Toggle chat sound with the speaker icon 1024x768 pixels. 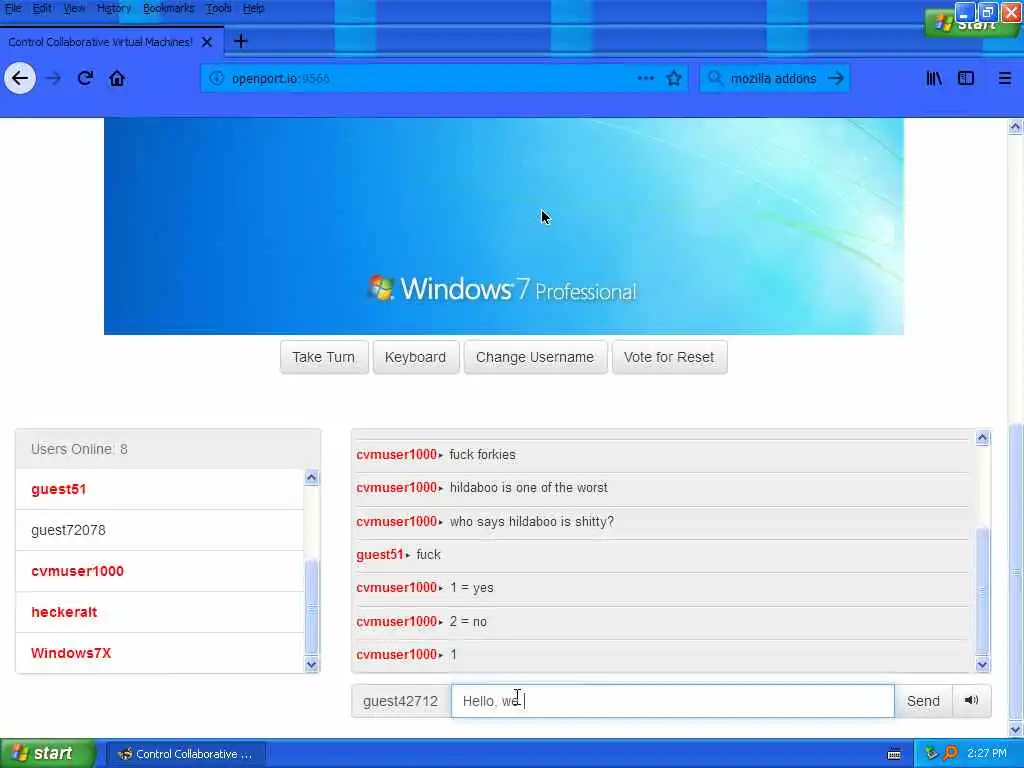click(x=971, y=700)
